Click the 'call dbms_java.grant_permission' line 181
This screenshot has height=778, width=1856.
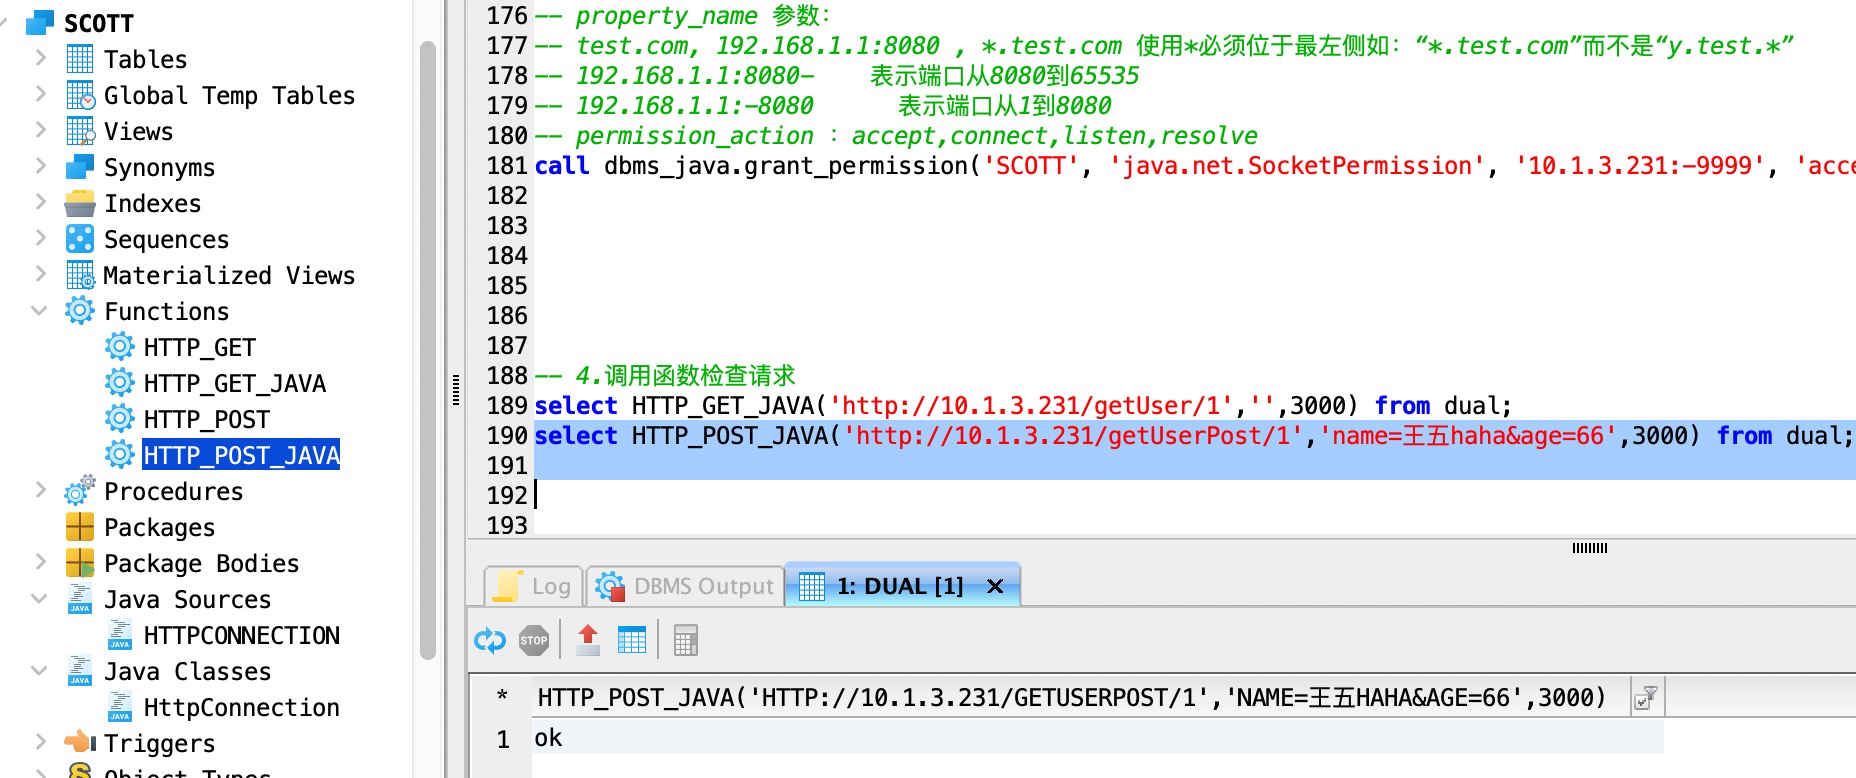coord(1194,165)
